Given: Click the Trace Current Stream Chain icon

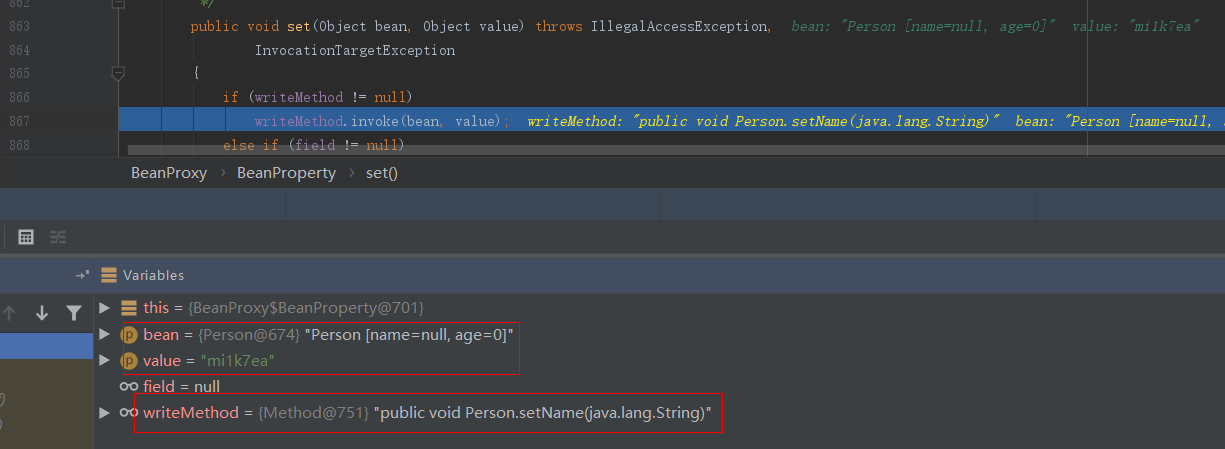Looking at the screenshot, I should click(58, 237).
